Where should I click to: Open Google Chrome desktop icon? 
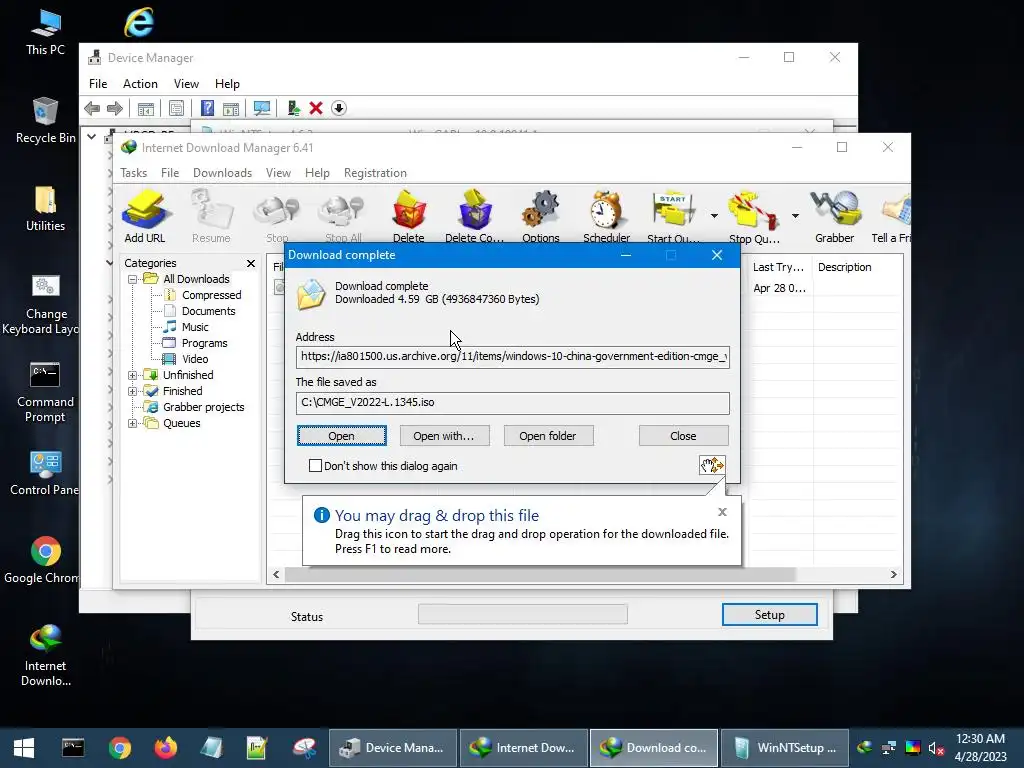tap(45, 560)
